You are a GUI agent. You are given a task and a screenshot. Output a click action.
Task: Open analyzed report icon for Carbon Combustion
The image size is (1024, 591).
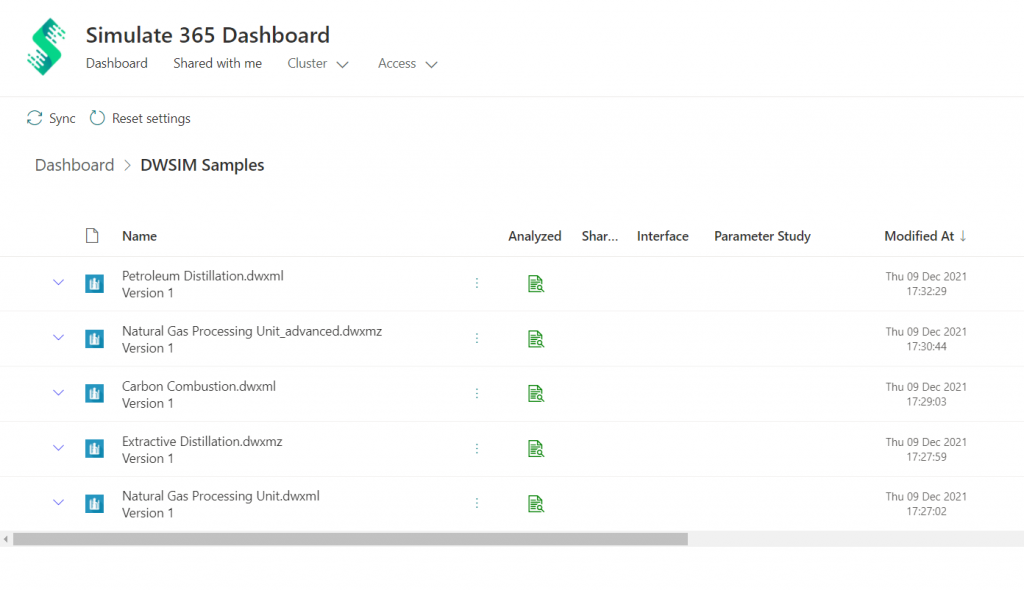(x=536, y=394)
